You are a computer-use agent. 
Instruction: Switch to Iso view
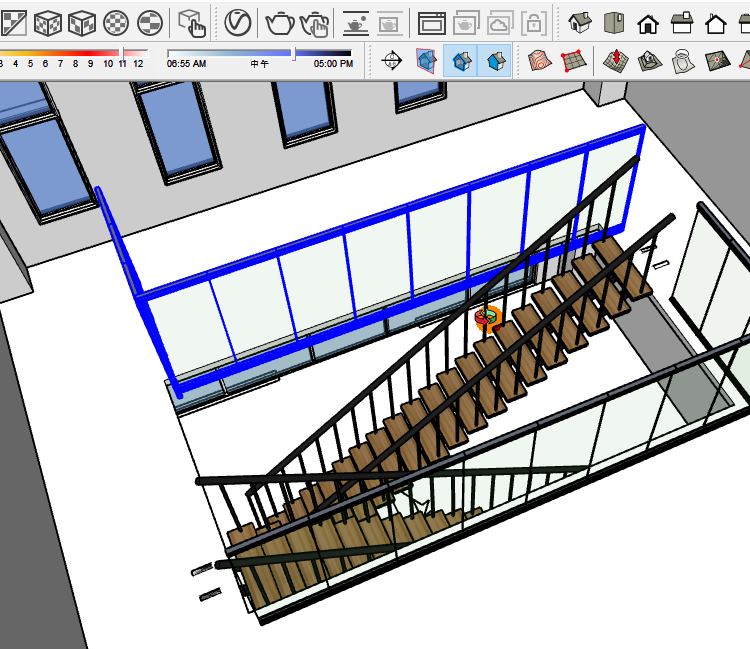tap(580, 22)
